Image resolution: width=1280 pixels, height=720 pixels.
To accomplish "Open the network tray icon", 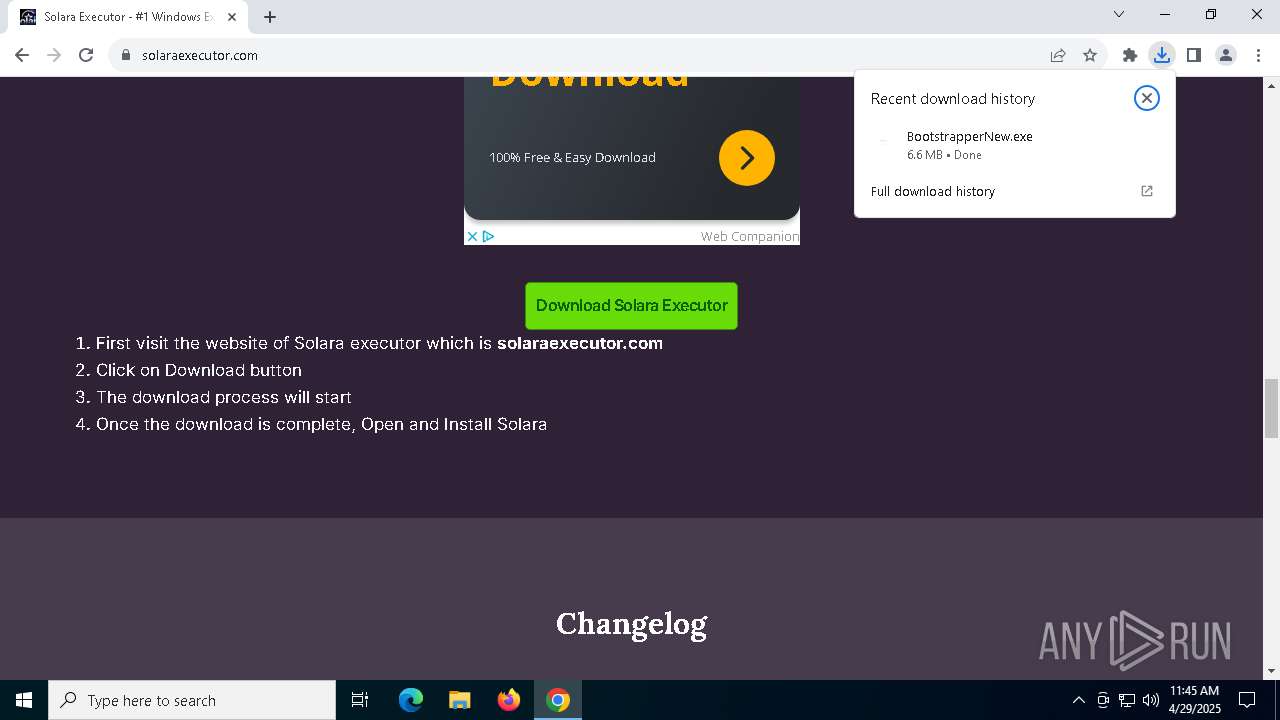I will tap(1127, 700).
